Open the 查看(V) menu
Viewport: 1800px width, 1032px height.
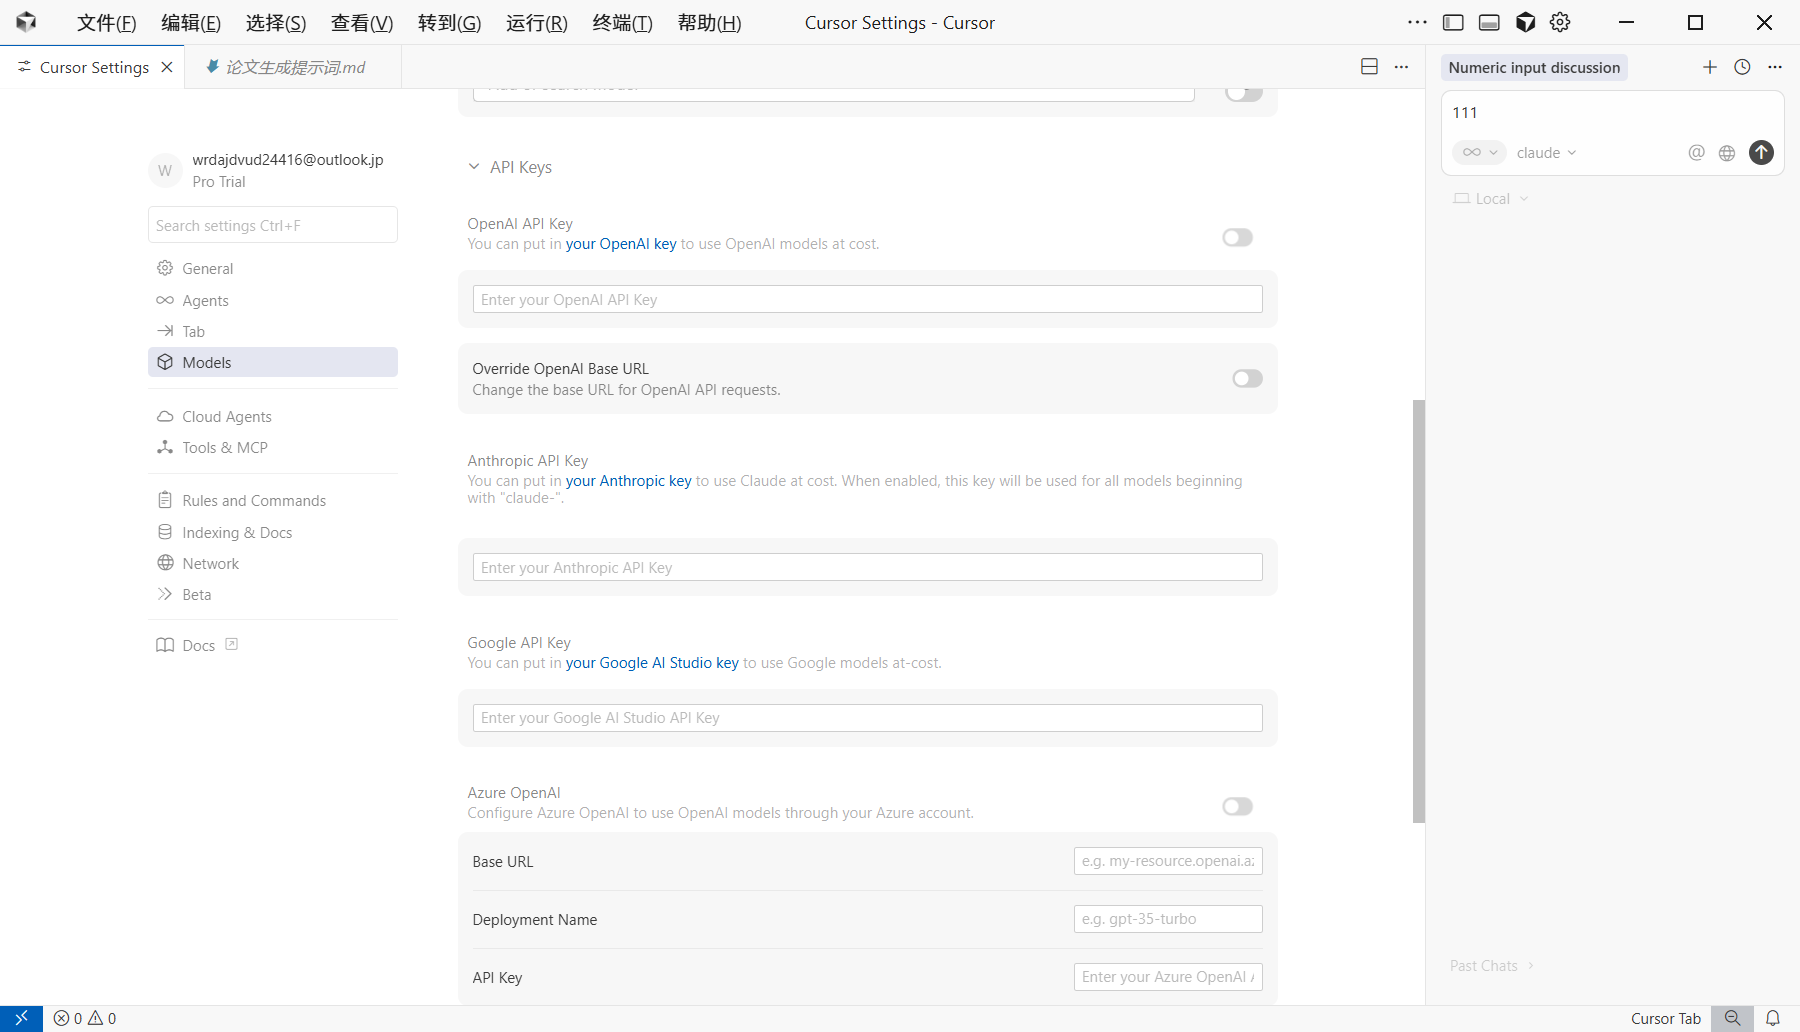point(362,22)
